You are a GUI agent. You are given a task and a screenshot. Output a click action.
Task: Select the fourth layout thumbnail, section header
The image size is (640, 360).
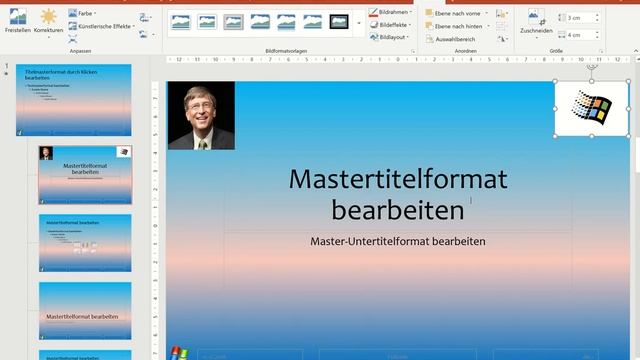tap(85, 311)
